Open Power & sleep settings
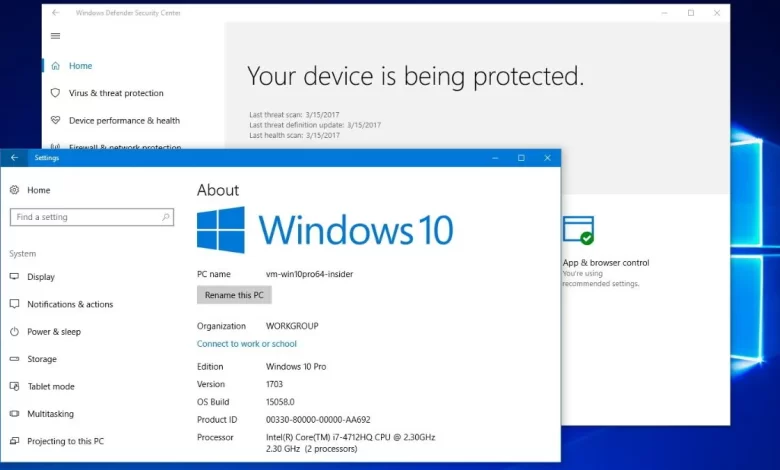The width and height of the screenshot is (780, 470). tap(54, 332)
